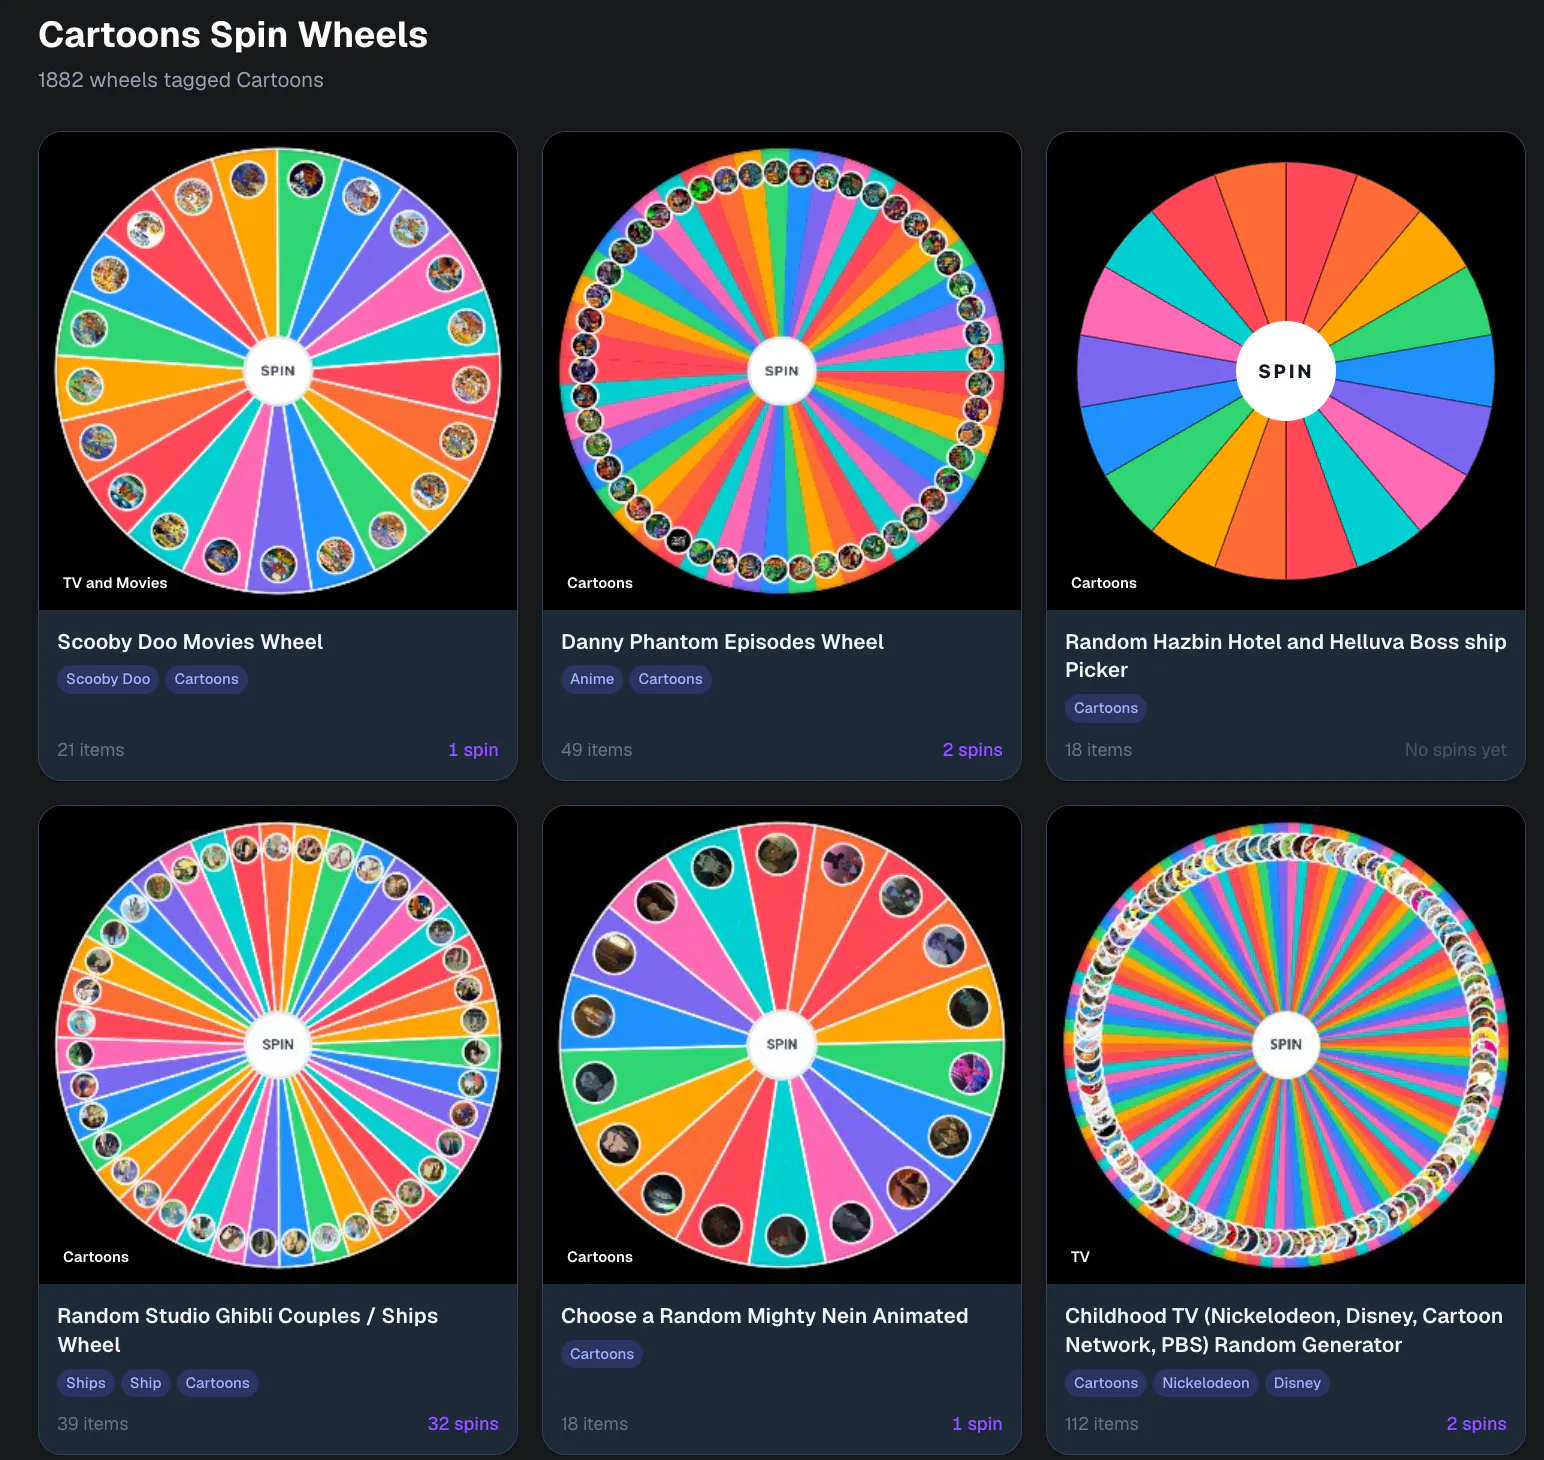The width and height of the screenshot is (1544, 1460).
Task: Click "1 spin" on the Mighty Nein card
Action: pyautogui.click(x=977, y=1424)
